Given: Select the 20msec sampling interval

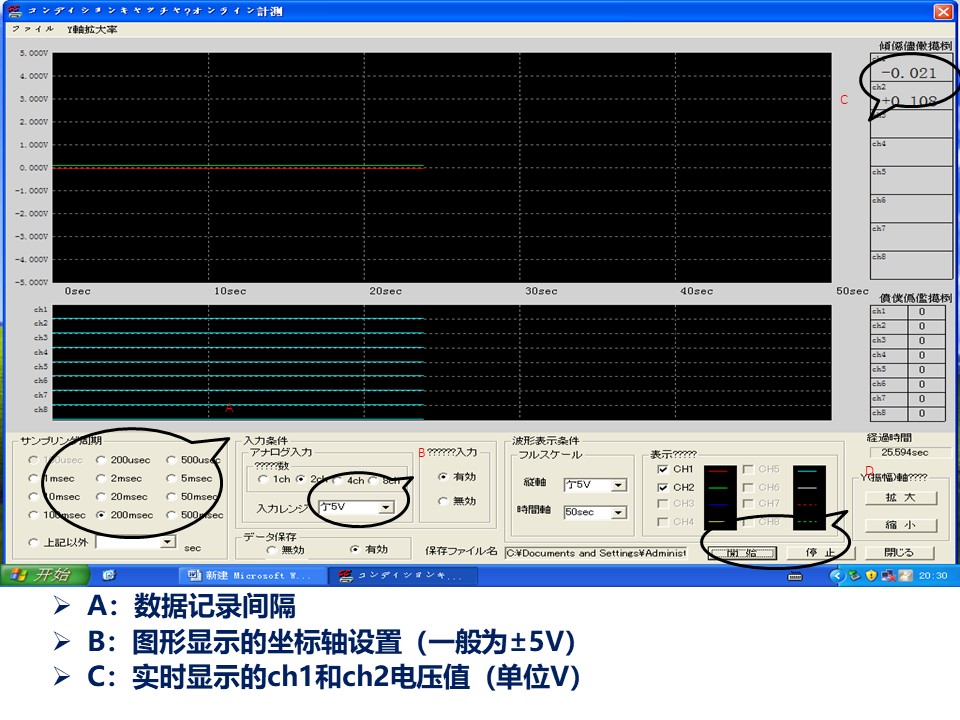Looking at the screenshot, I should [101, 497].
